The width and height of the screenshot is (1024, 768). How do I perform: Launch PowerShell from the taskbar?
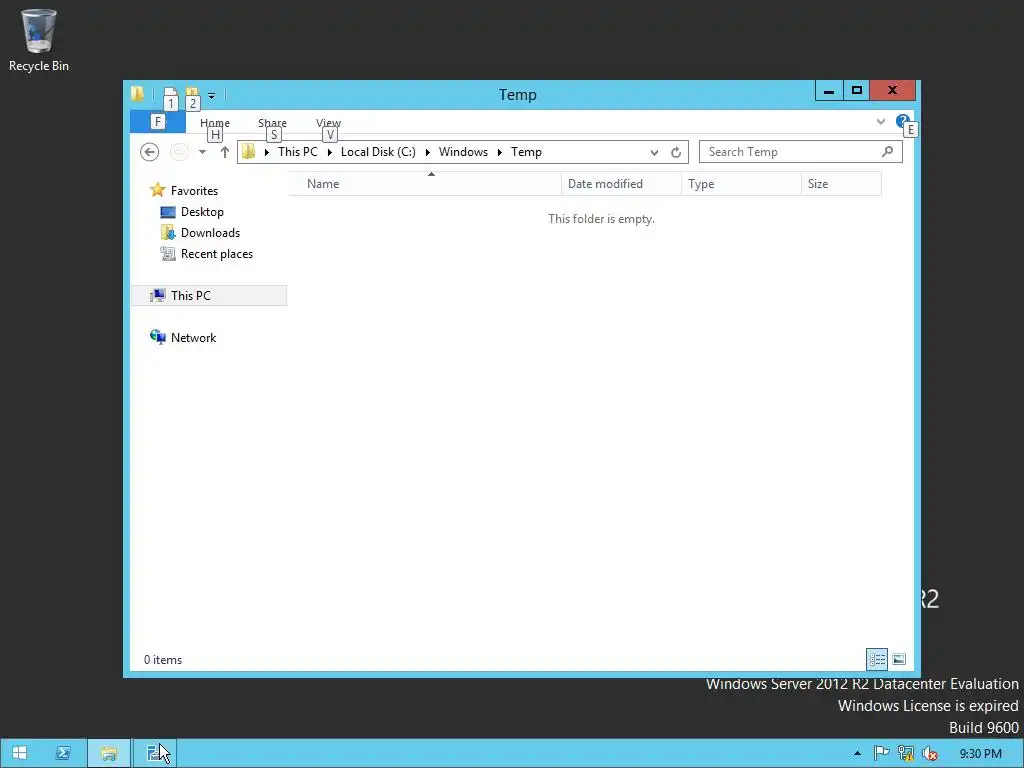tap(63, 753)
